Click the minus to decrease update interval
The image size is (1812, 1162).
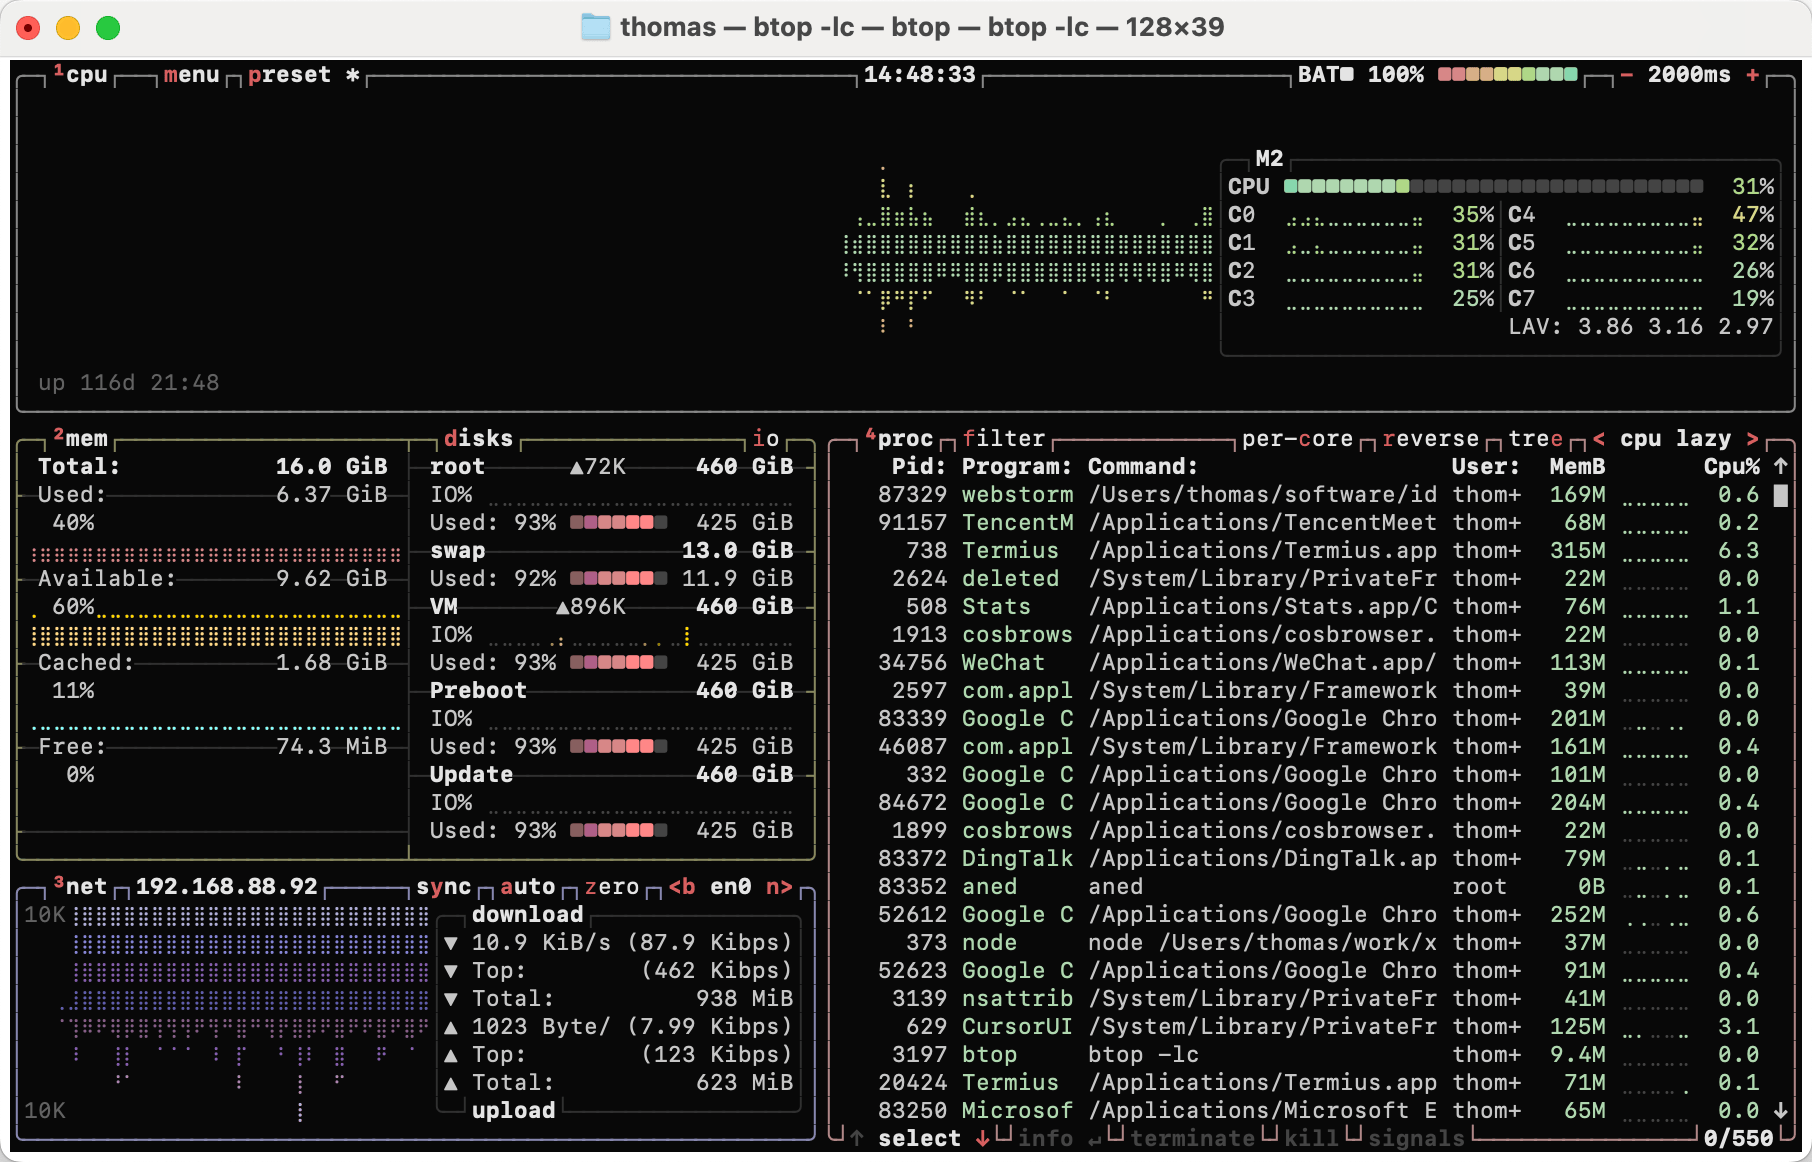pyautogui.click(x=1627, y=75)
